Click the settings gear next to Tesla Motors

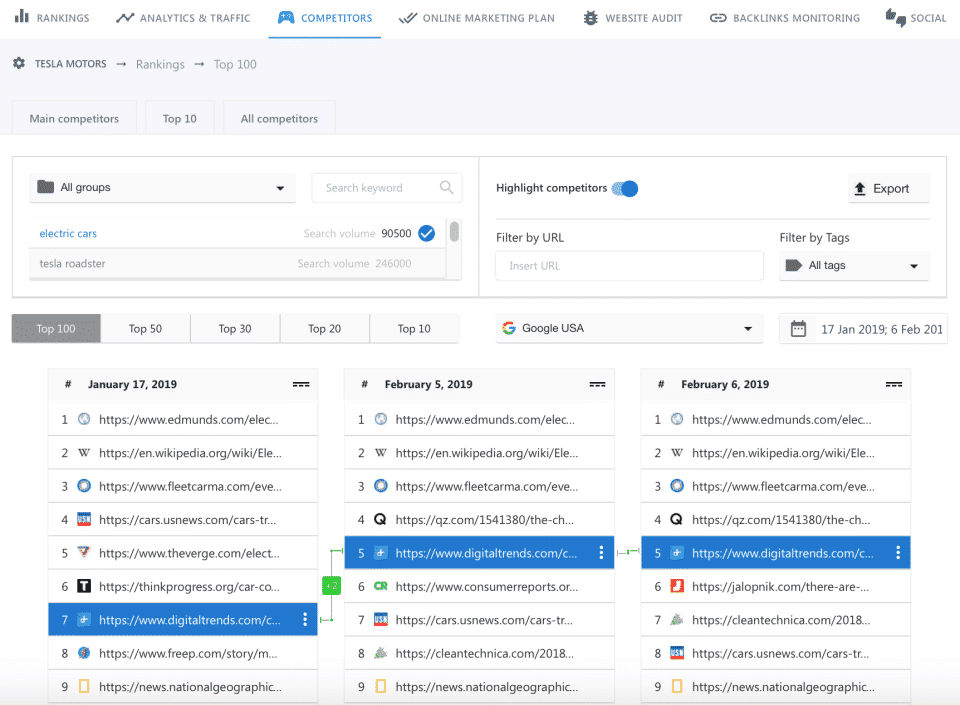pyautogui.click(x=19, y=64)
